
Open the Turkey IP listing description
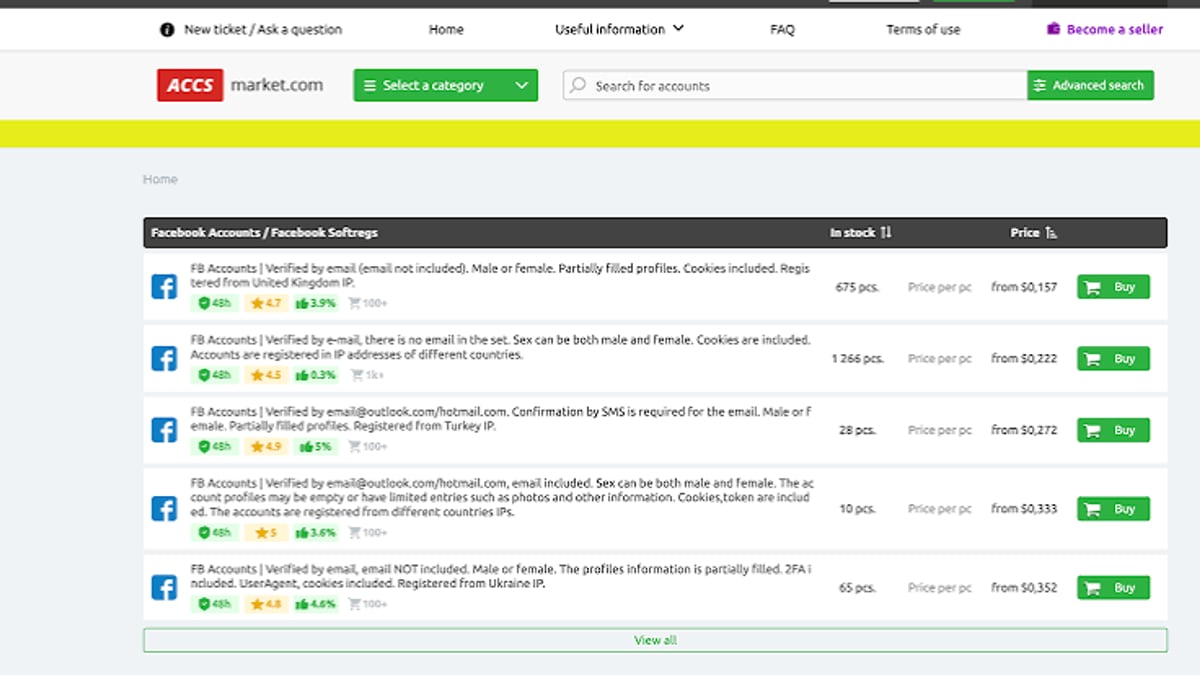pyautogui.click(x=500, y=419)
